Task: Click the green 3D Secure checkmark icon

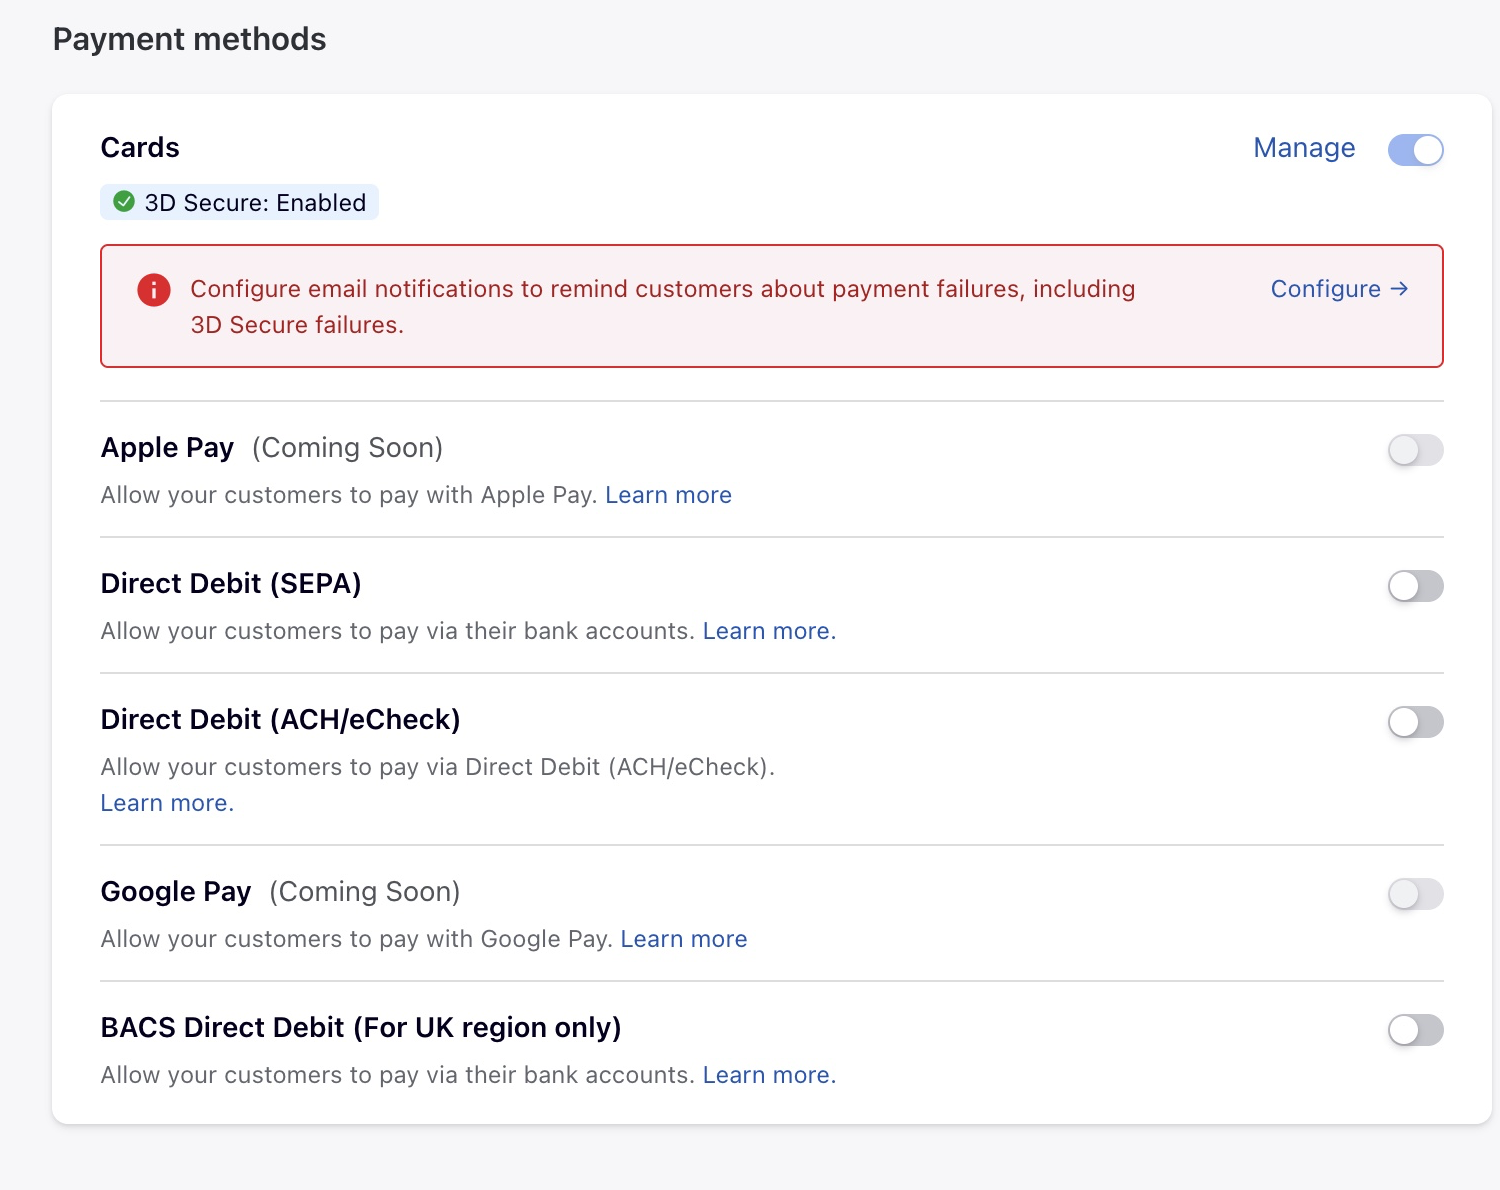Action: (124, 202)
